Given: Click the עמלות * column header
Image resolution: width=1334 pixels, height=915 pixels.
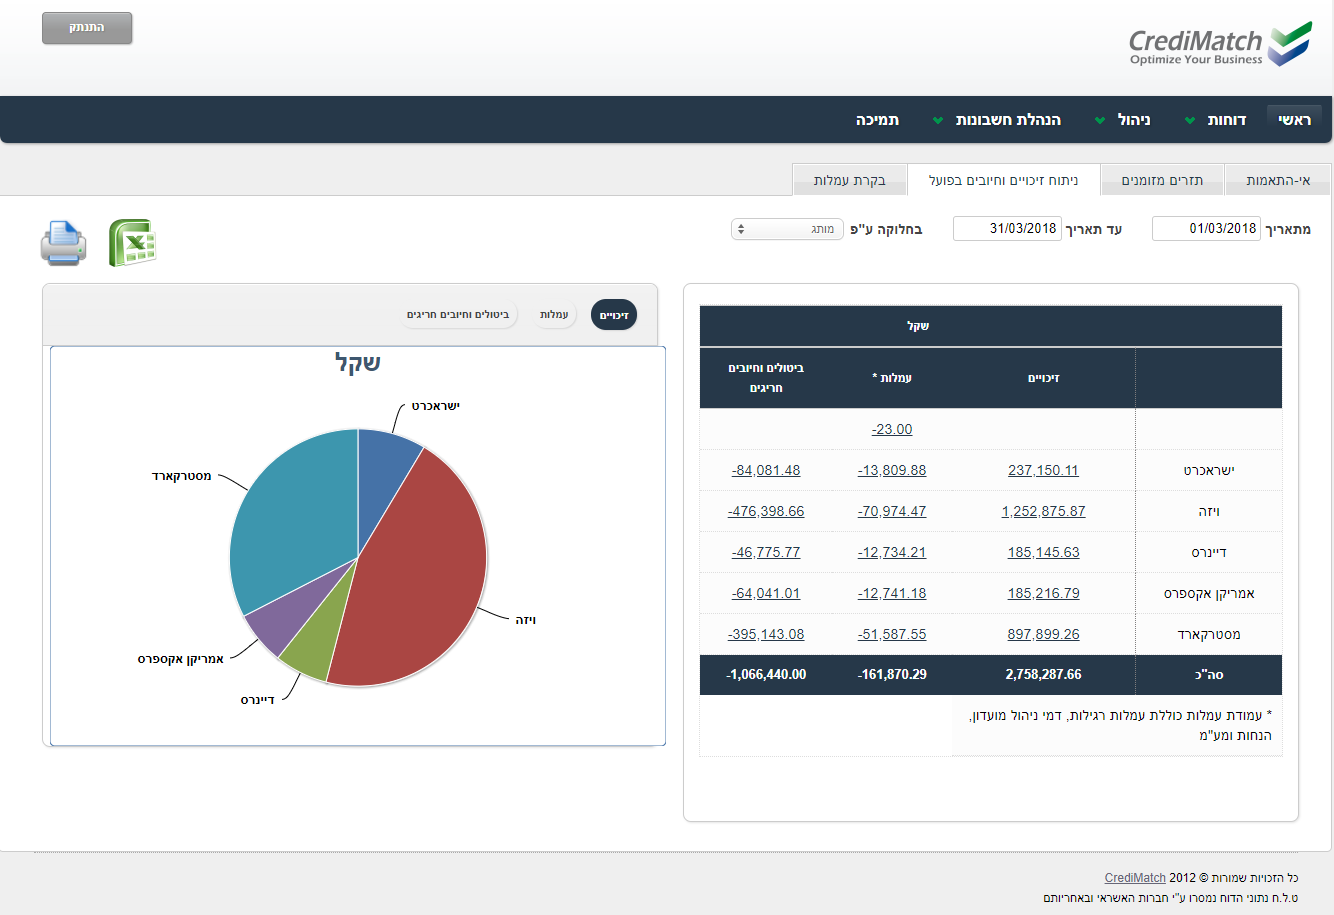Looking at the screenshot, I should tap(892, 378).
